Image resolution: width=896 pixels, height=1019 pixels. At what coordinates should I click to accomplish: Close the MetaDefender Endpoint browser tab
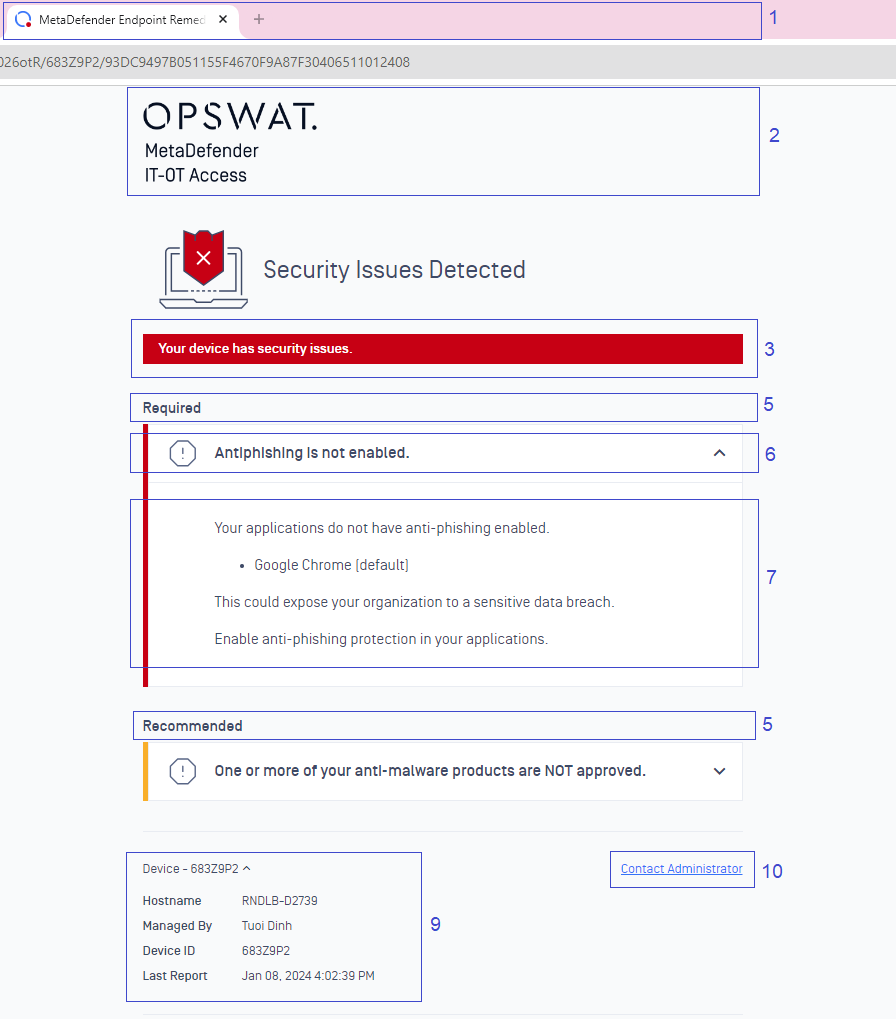(x=223, y=19)
